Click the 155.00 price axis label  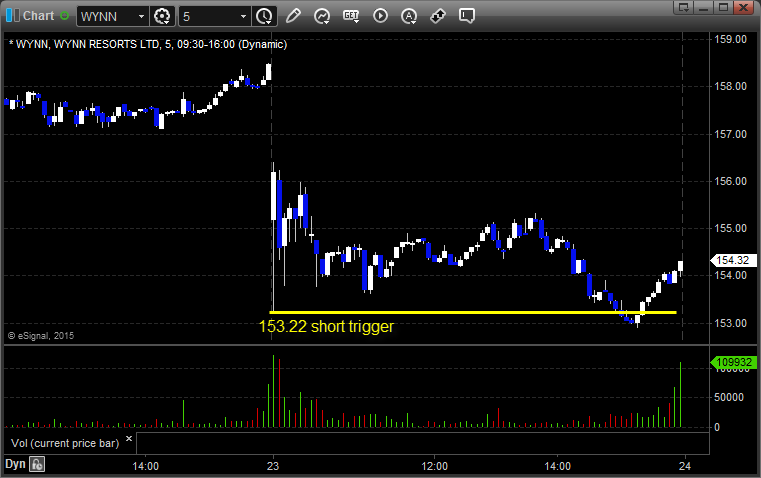[730, 228]
